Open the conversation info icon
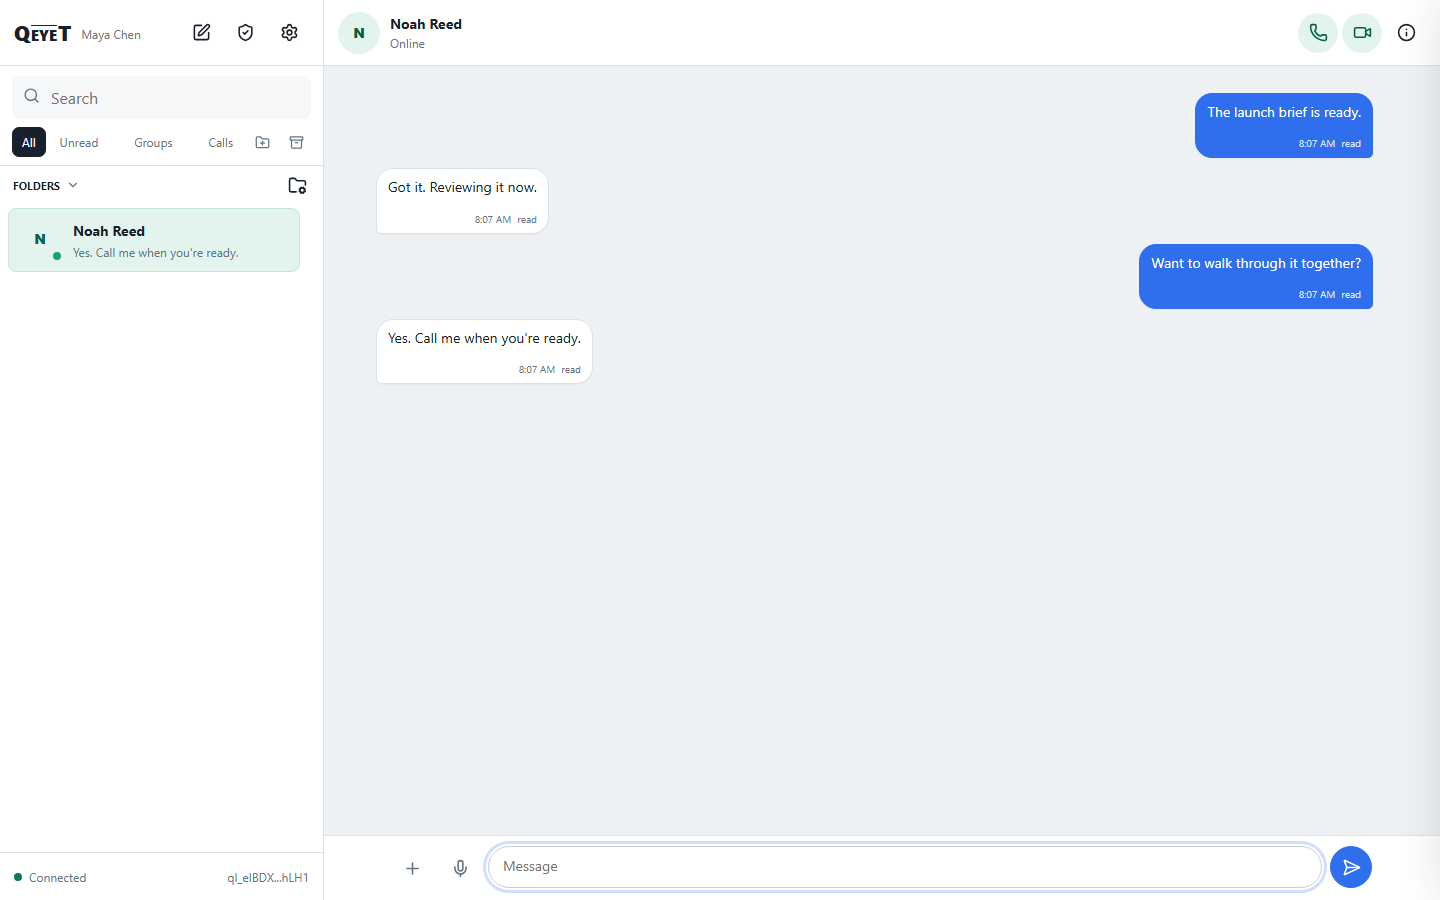The width and height of the screenshot is (1440, 900). coord(1406,33)
